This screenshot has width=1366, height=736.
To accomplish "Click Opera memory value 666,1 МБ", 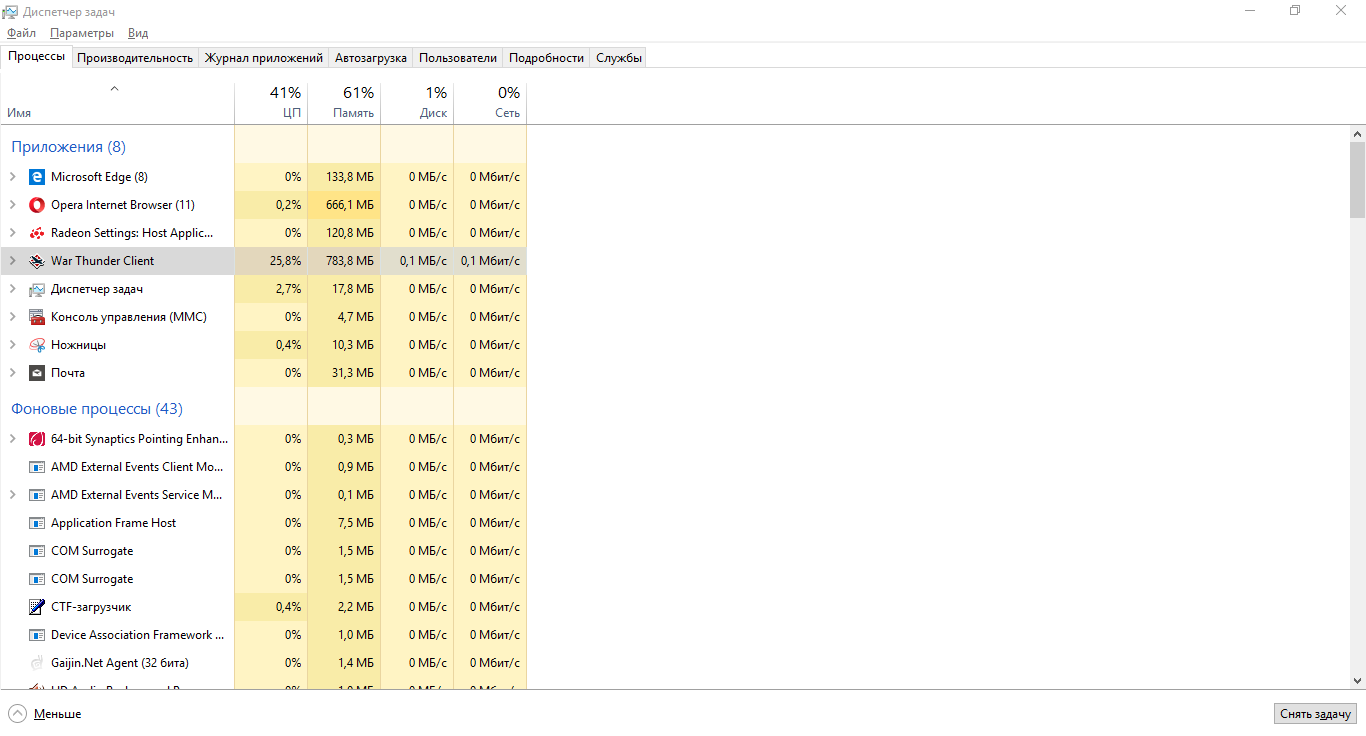I will click(x=350, y=205).
